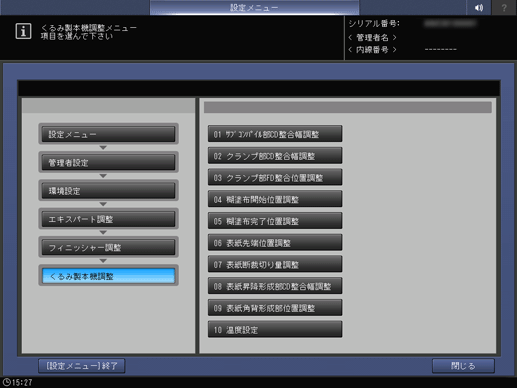Open 06 表紙先端位置調整
The height and width of the screenshot is (388, 517).
(275, 242)
